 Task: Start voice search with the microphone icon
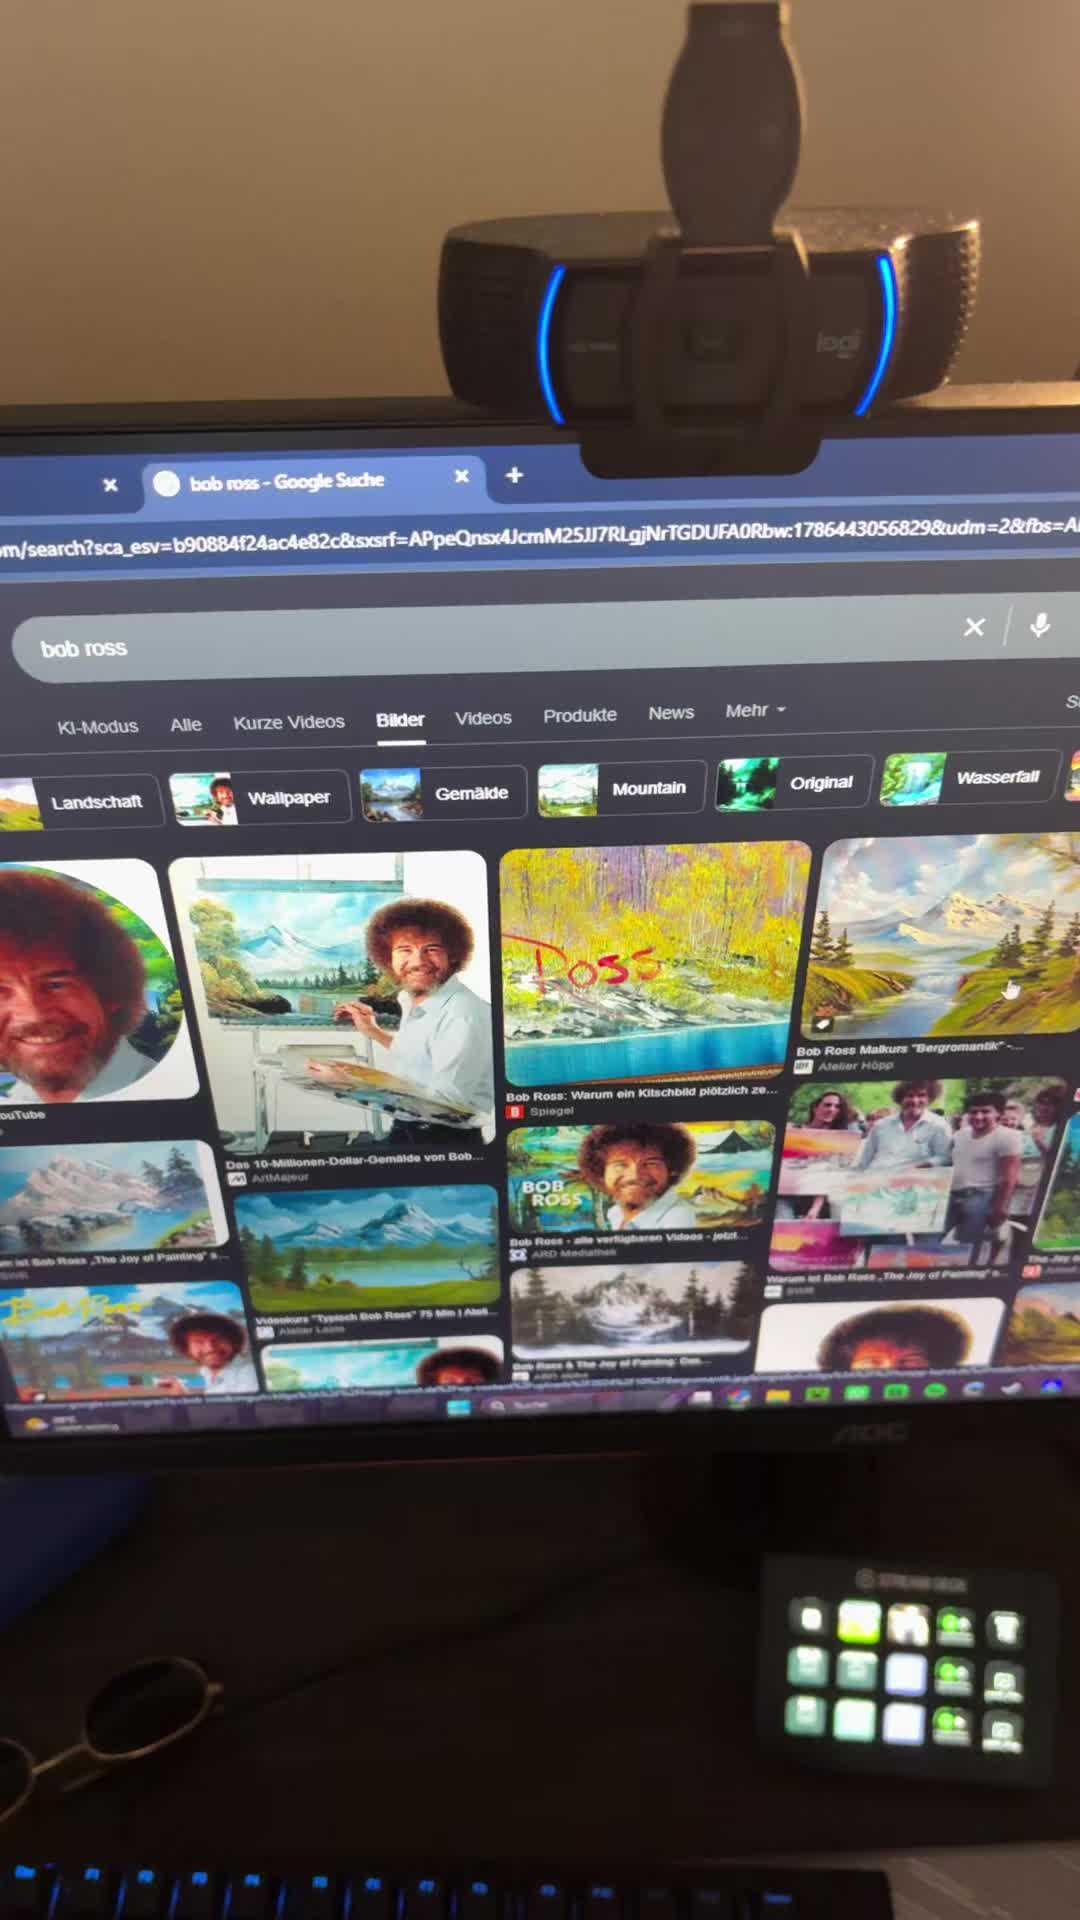tap(1040, 626)
